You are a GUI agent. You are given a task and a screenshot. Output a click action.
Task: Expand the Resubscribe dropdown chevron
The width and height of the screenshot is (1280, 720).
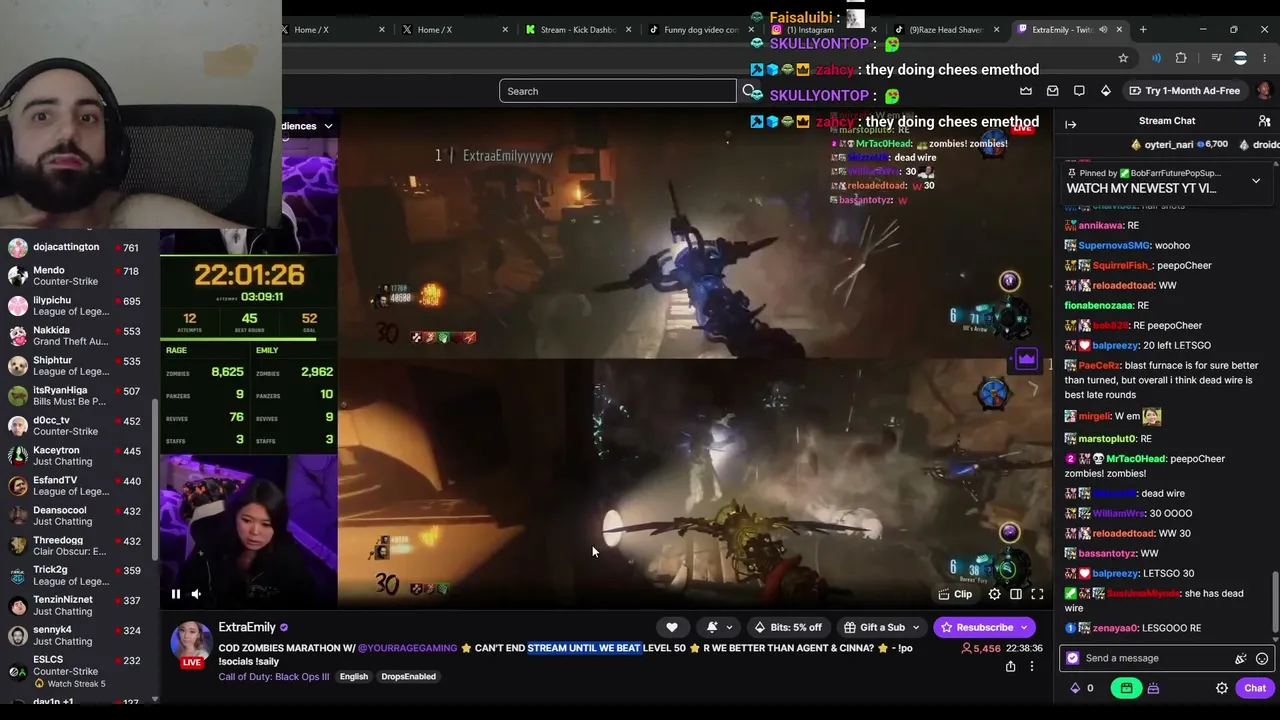[x=1024, y=627]
